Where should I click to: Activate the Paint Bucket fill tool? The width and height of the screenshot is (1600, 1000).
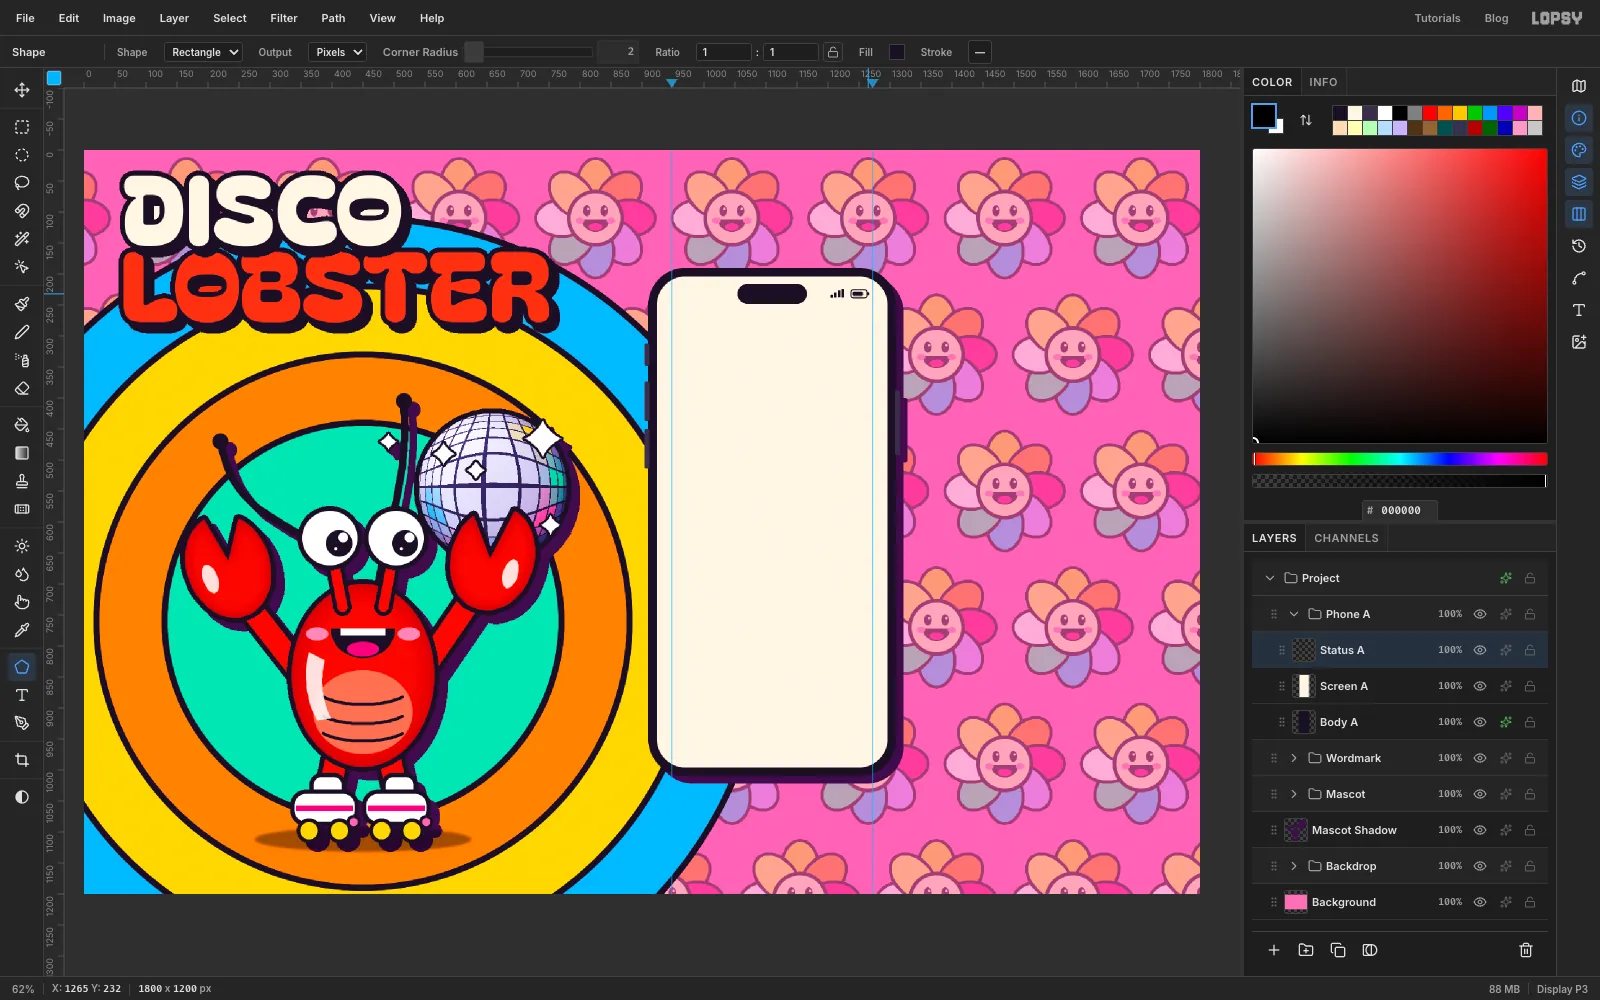click(22, 425)
